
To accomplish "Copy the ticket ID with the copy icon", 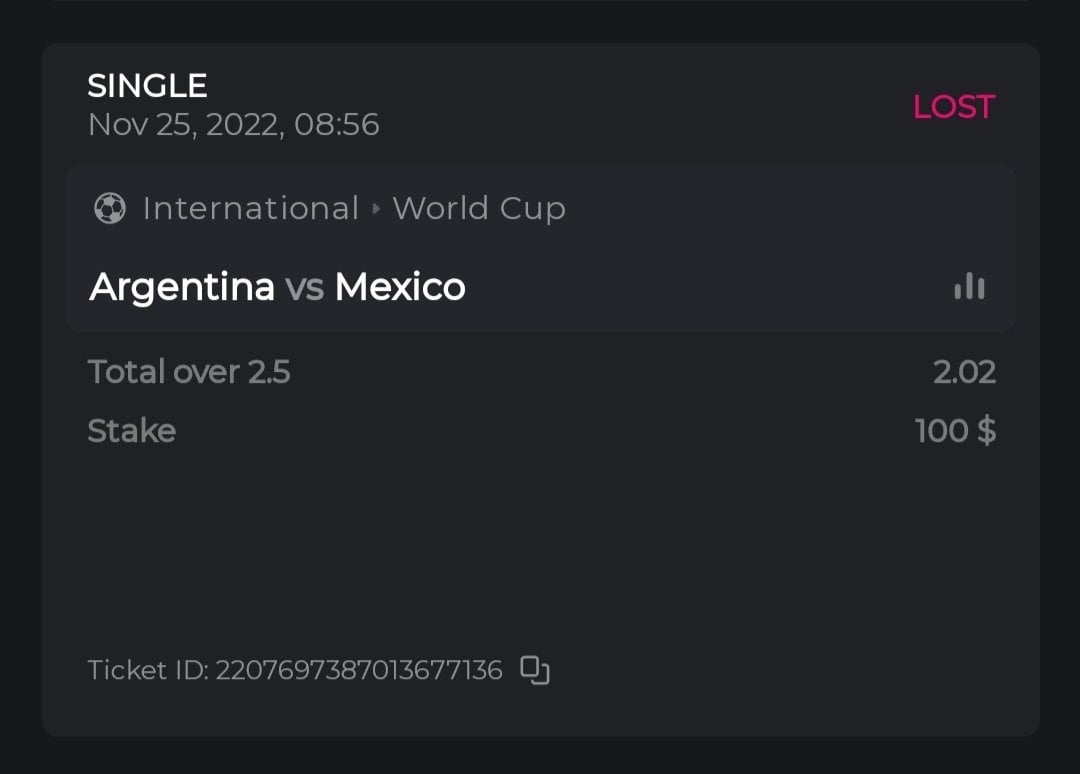I will (535, 670).
